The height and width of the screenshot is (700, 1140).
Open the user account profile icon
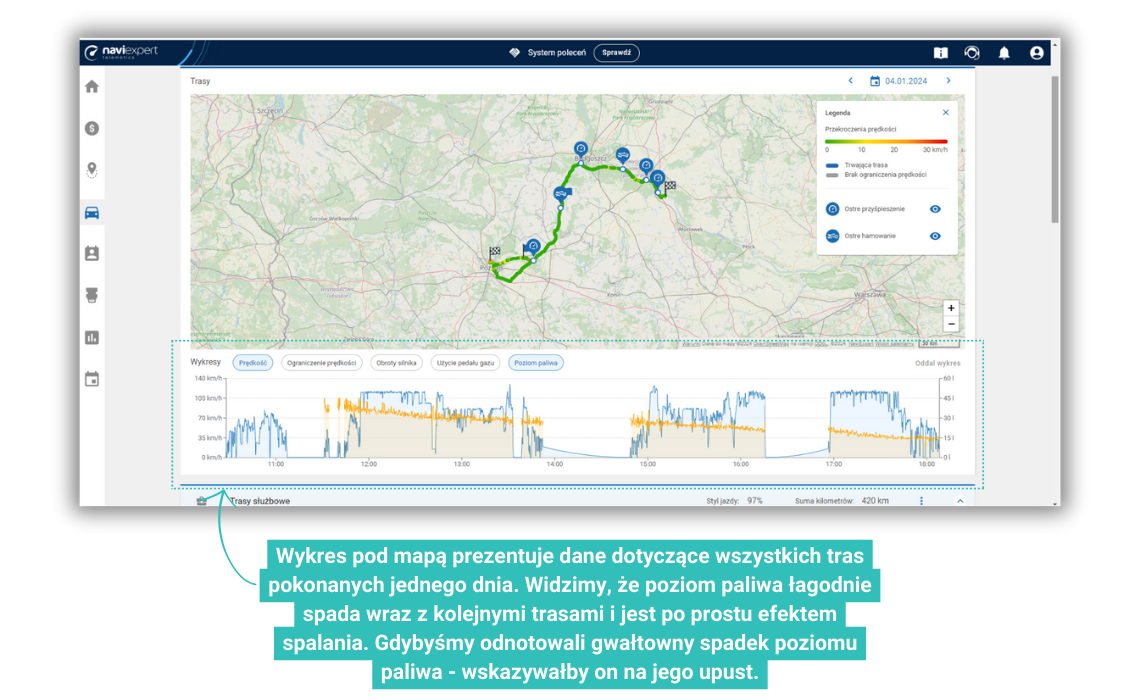pos(1036,53)
